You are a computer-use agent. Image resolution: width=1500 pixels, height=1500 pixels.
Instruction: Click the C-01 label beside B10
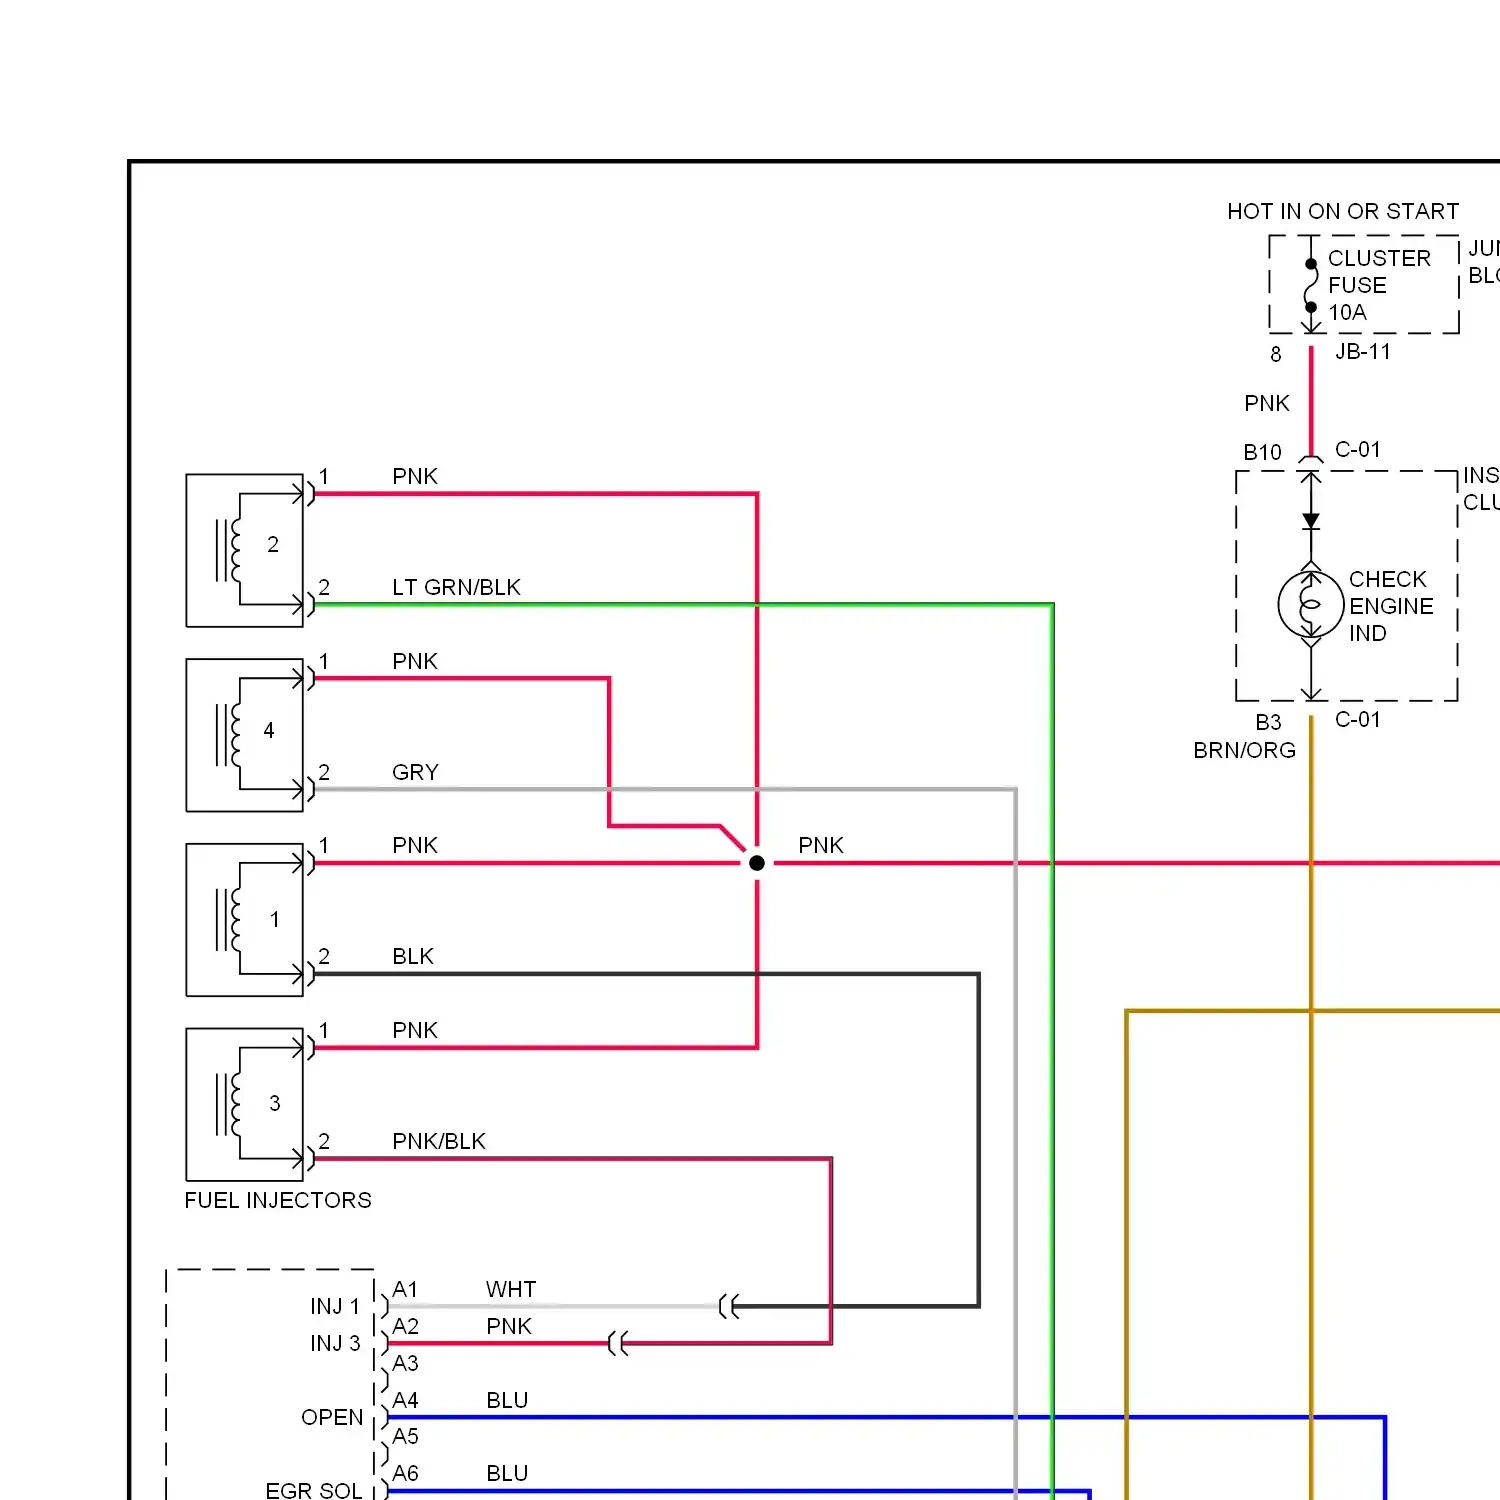click(x=1358, y=450)
